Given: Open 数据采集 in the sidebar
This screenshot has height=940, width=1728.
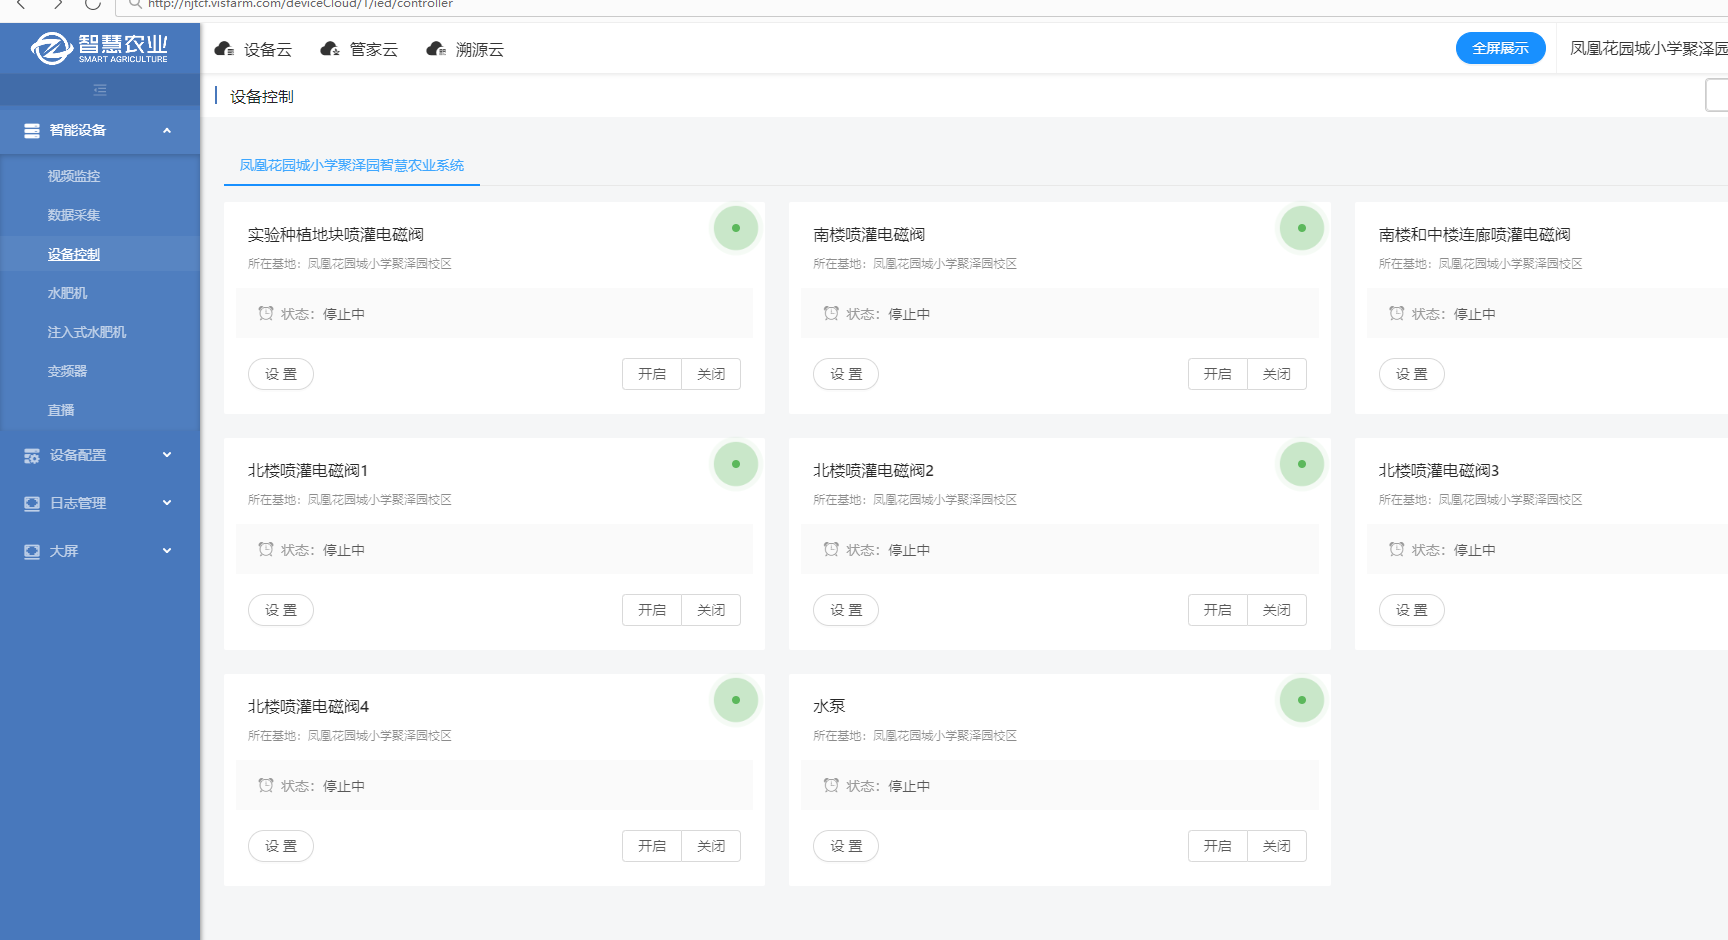Looking at the screenshot, I should [74, 215].
